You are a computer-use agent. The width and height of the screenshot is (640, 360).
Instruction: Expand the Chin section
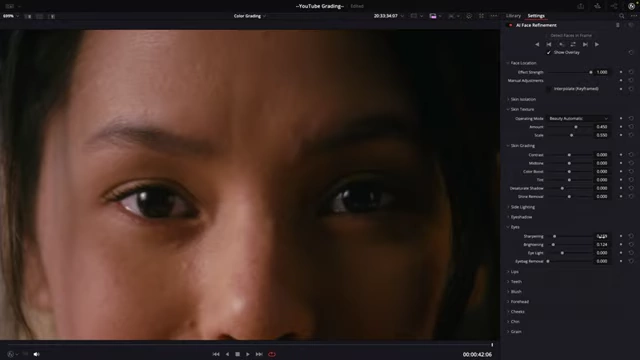pos(508,322)
